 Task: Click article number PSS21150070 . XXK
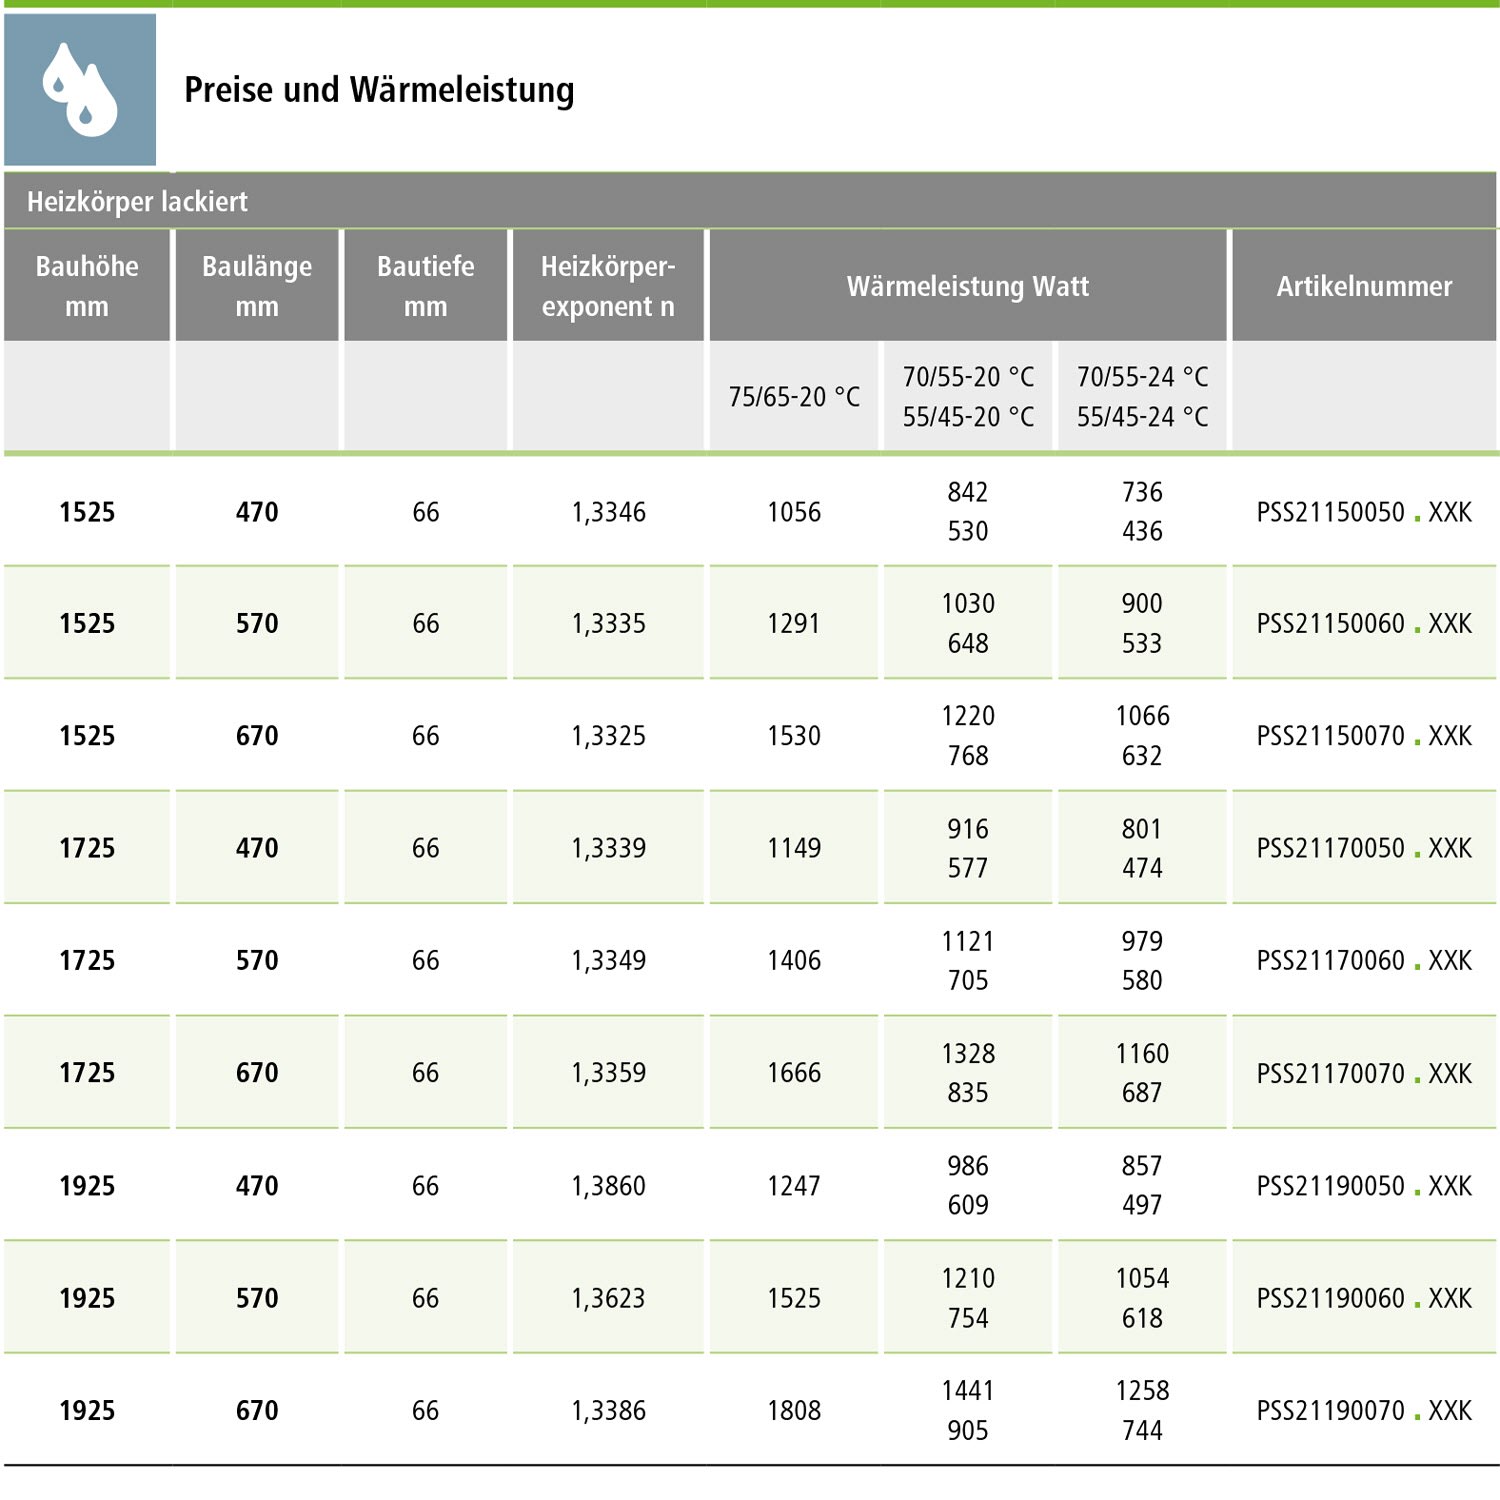click(x=1364, y=736)
